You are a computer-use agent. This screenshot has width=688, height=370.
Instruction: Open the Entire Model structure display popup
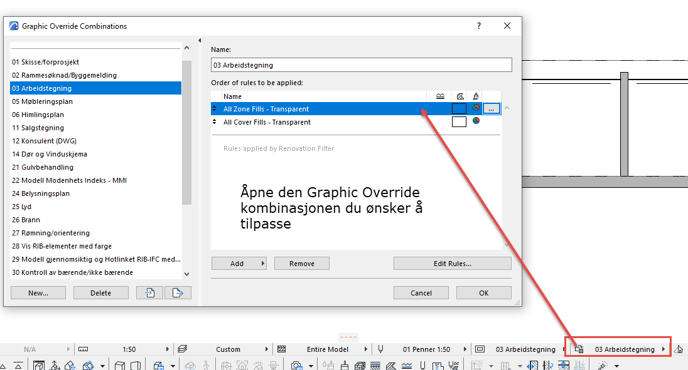[366, 349]
